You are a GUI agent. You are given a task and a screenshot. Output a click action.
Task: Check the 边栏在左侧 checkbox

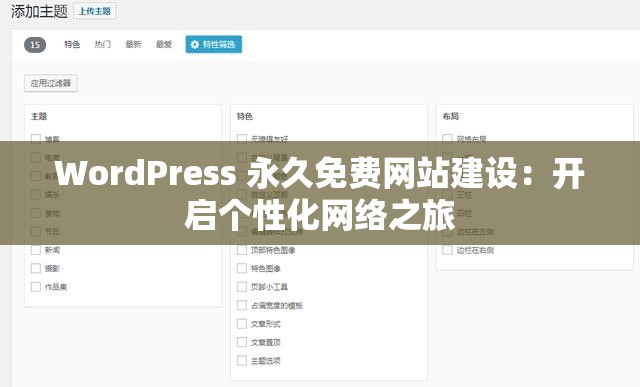[x=447, y=231]
